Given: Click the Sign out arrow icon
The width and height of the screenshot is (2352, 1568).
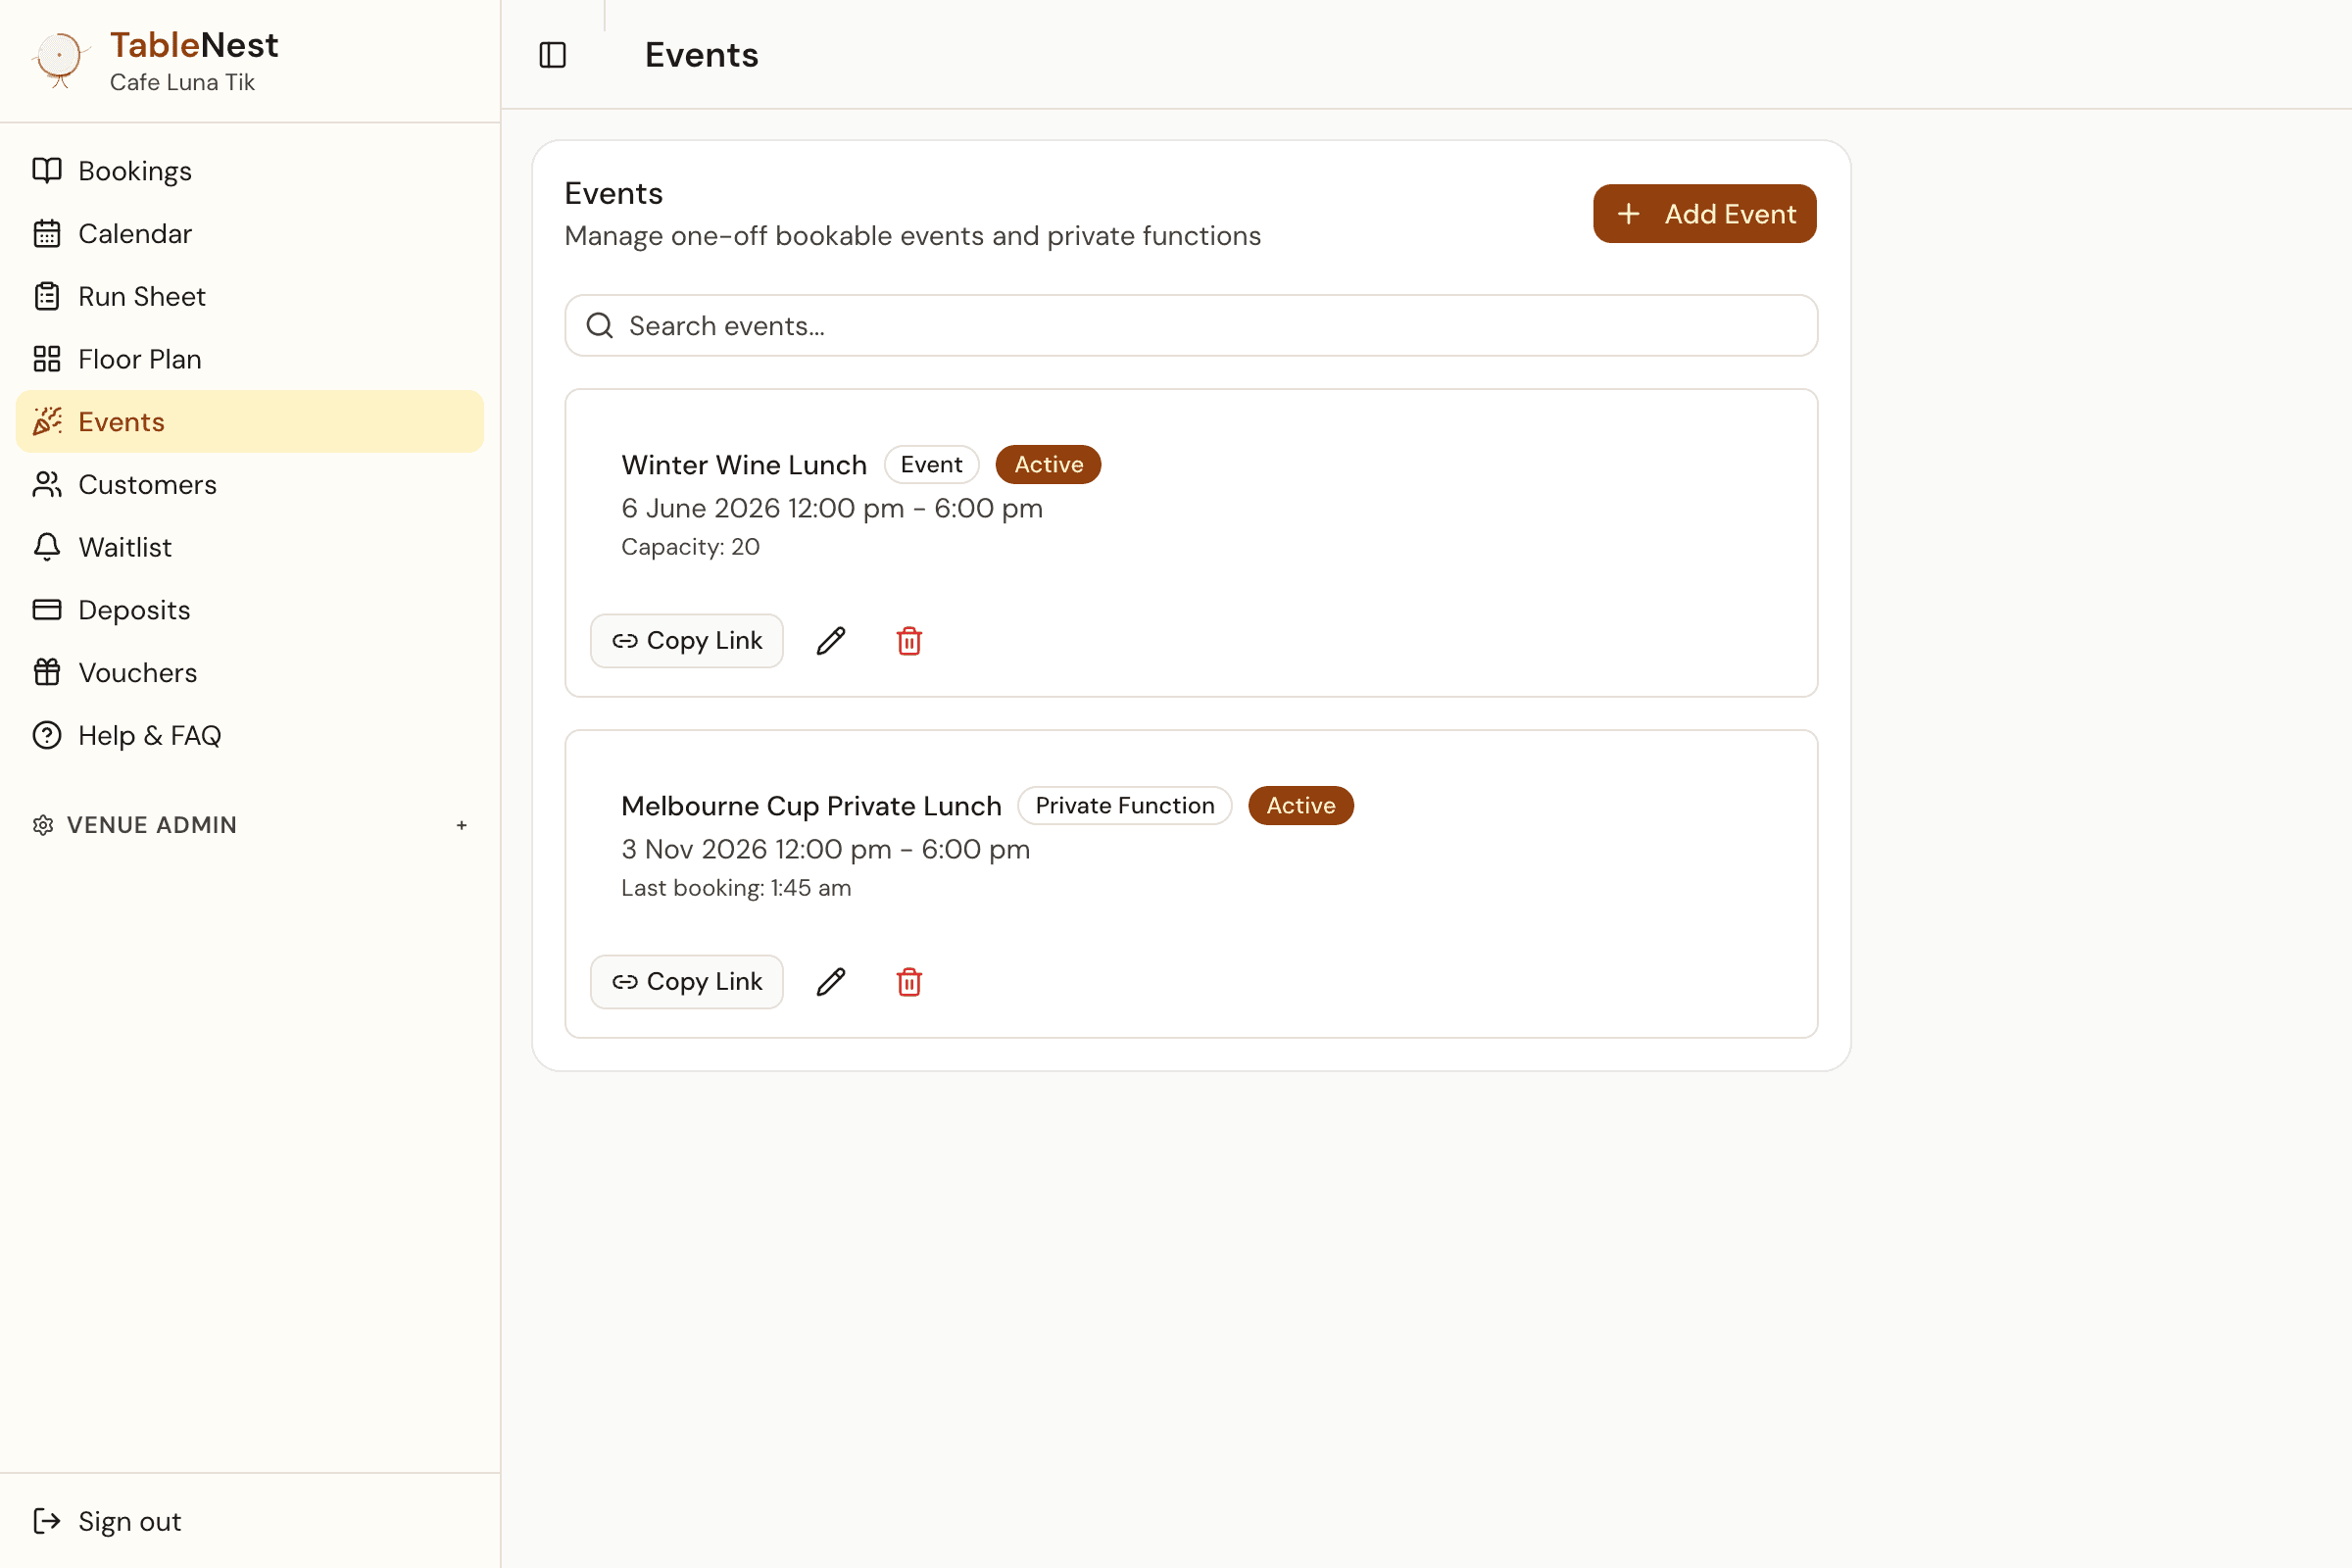Looking at the screenshot, I should point(46,1521).
